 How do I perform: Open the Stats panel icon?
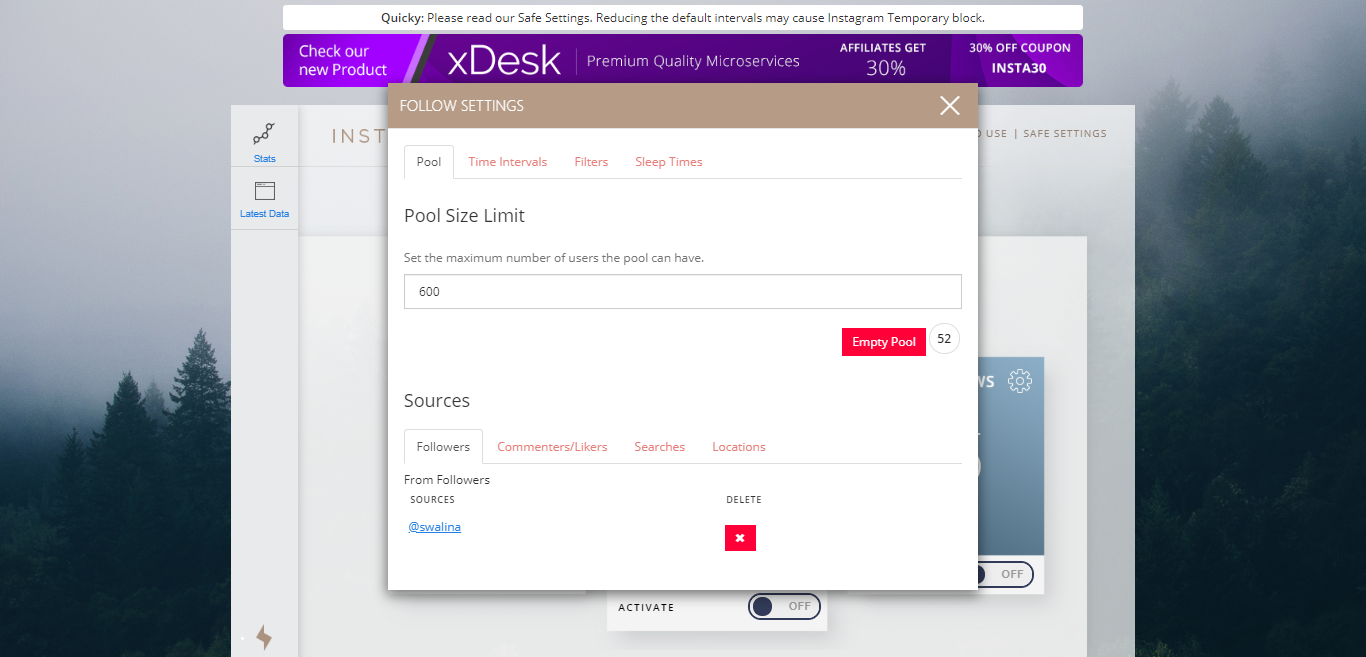[264, 136]
